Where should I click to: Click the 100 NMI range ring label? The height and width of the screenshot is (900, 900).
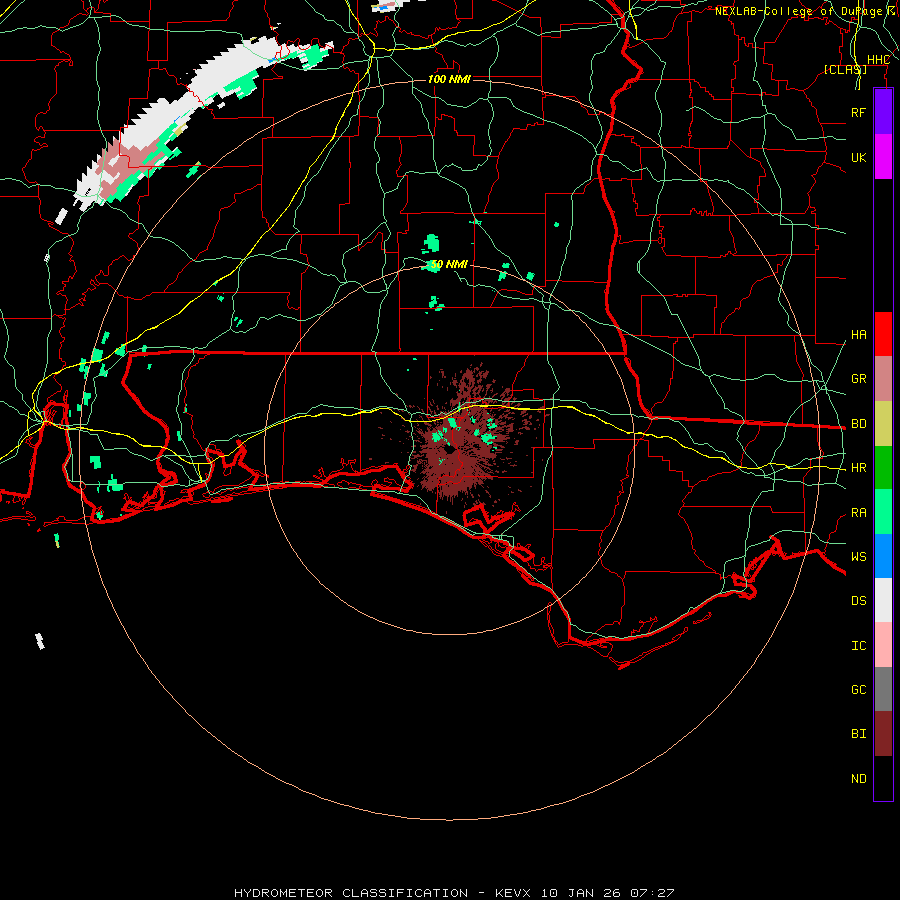(449, 79)
